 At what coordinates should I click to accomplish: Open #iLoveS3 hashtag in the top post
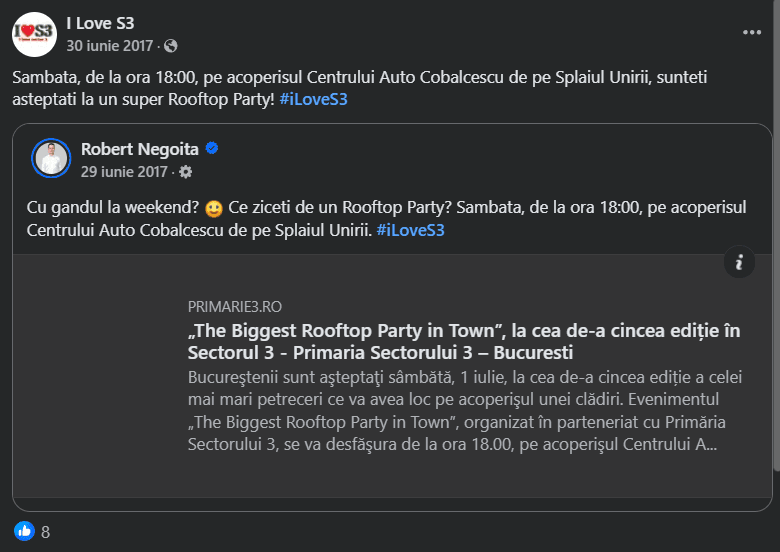click(313, 99)
